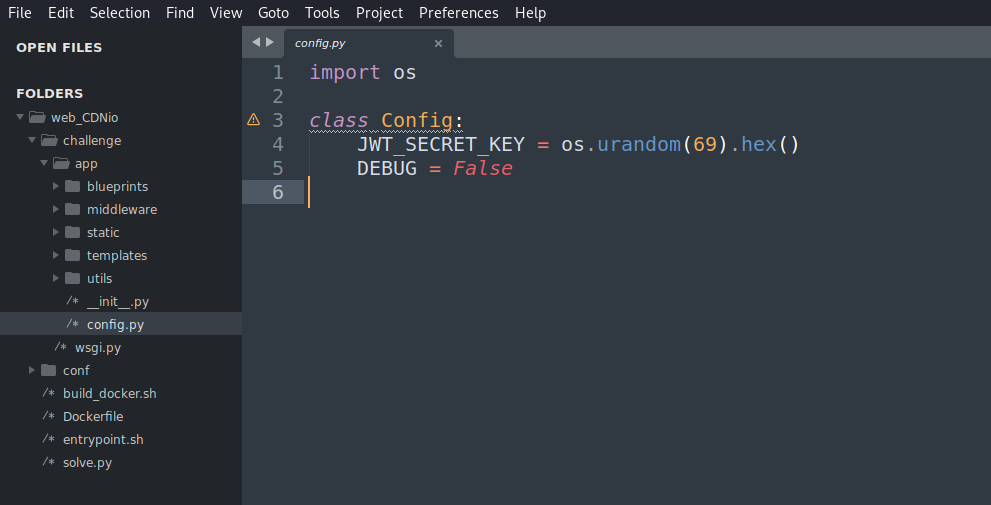991x505 pixels.
Task: Close the config.py tab
Action: coord(438,43)
